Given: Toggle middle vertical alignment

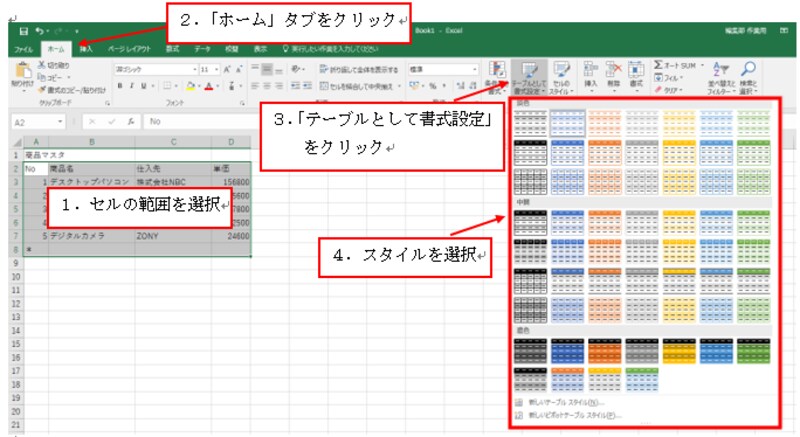Looking at the screenshot, I should click(x=267, y=69).
